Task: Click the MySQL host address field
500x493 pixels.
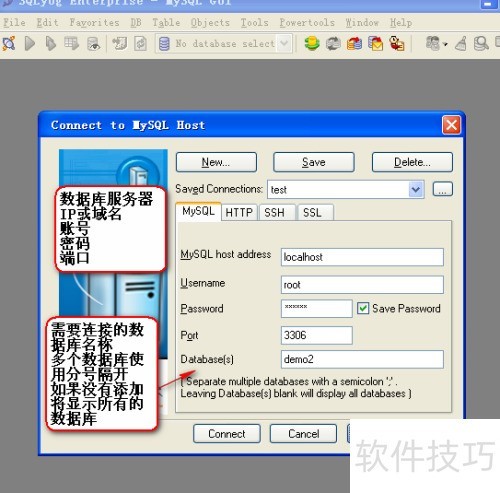Action: (362, 257)
